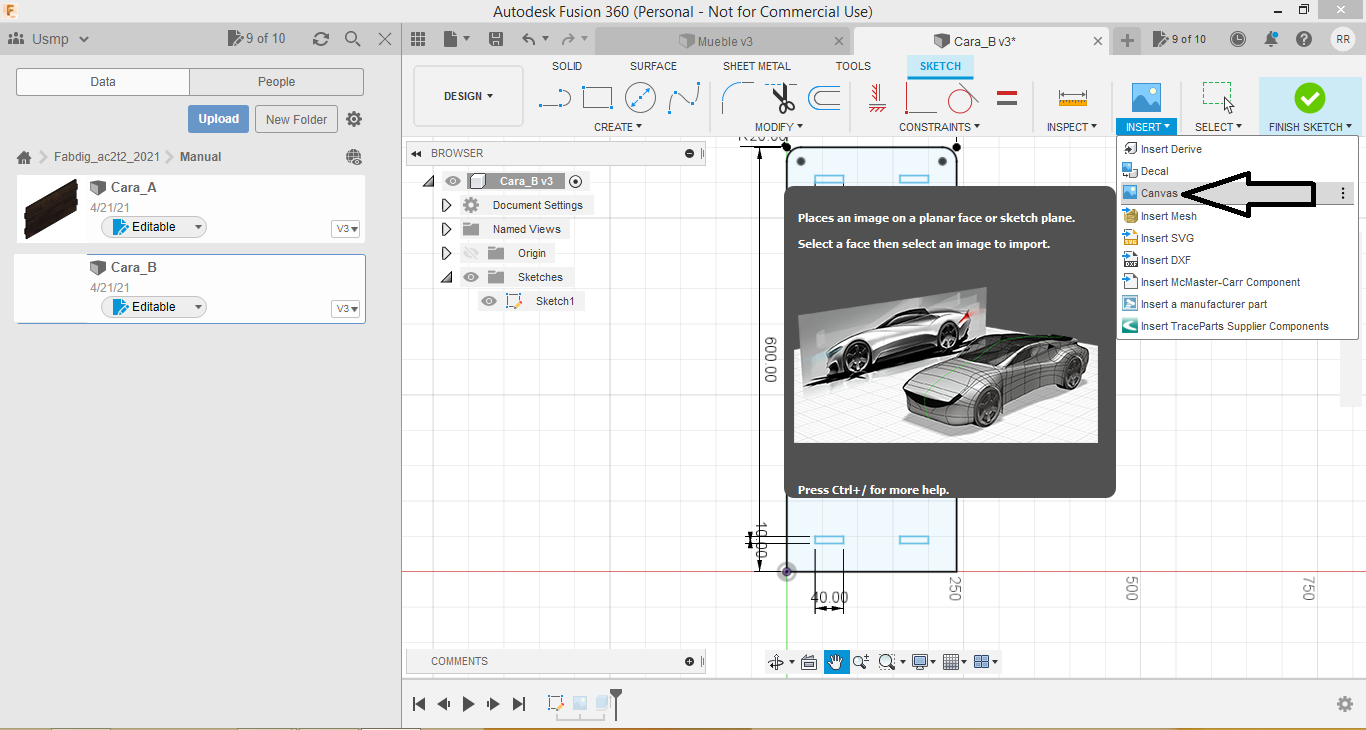The height and width of the screenshot is (730, 1366).
Task: Choose Insert SVG from Insert menu
Action: point(1167,238)
